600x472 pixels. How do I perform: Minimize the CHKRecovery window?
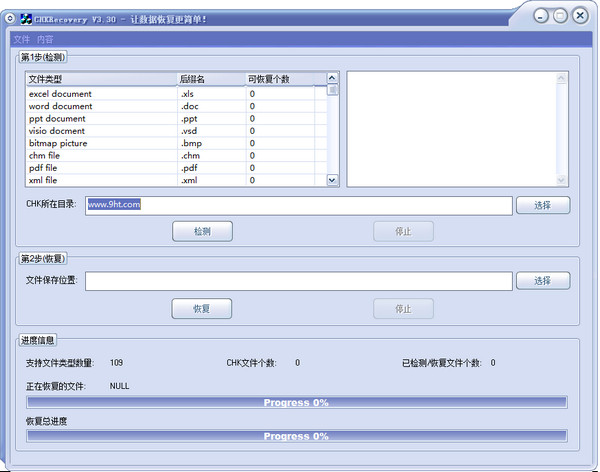pyautogui.click(x=541, y=16)
